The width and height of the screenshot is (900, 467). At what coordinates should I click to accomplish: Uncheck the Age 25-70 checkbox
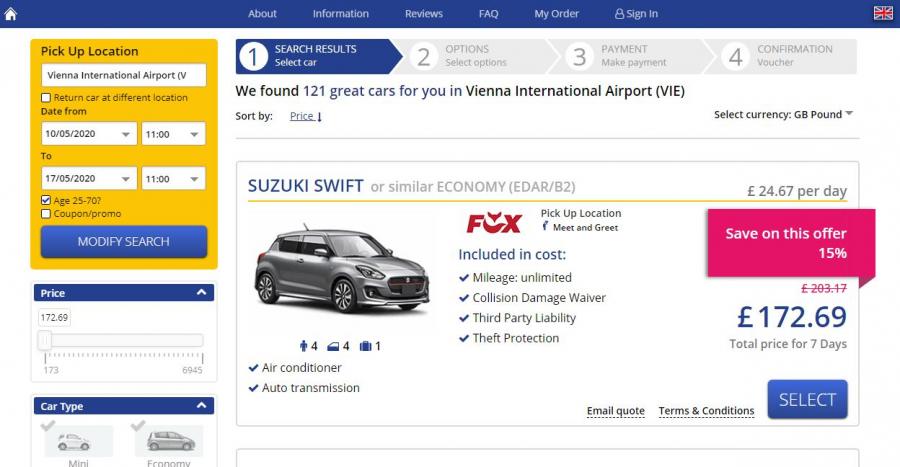point(46,200)
